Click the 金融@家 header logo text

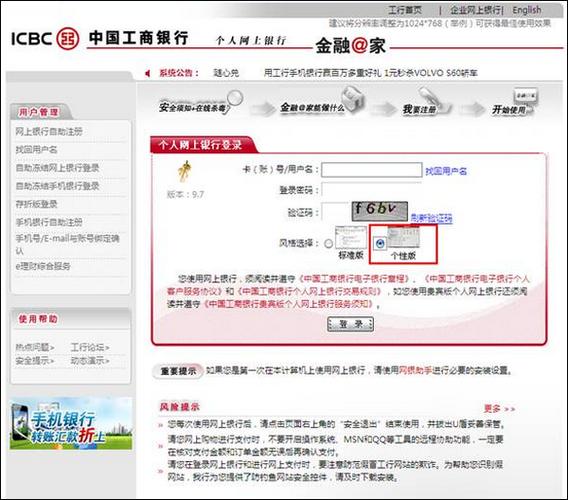[351, 46]
